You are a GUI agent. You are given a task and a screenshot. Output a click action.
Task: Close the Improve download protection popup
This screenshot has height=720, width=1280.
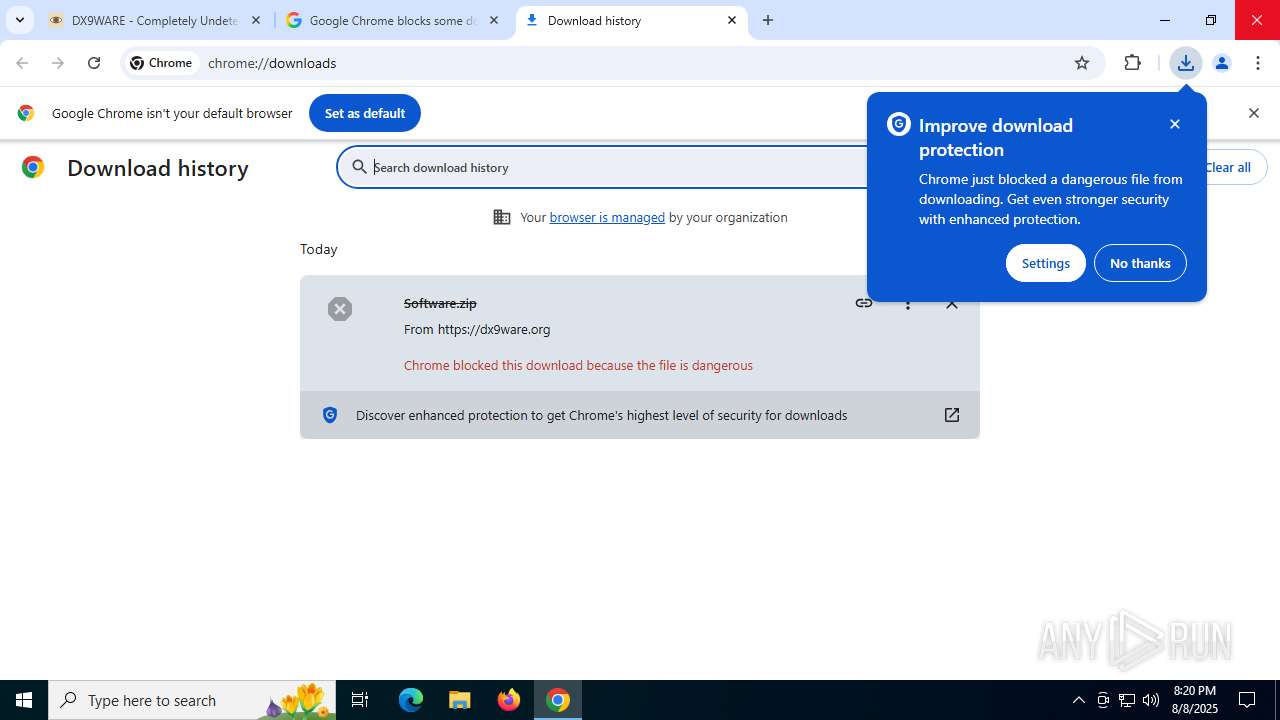[1175, 124]
